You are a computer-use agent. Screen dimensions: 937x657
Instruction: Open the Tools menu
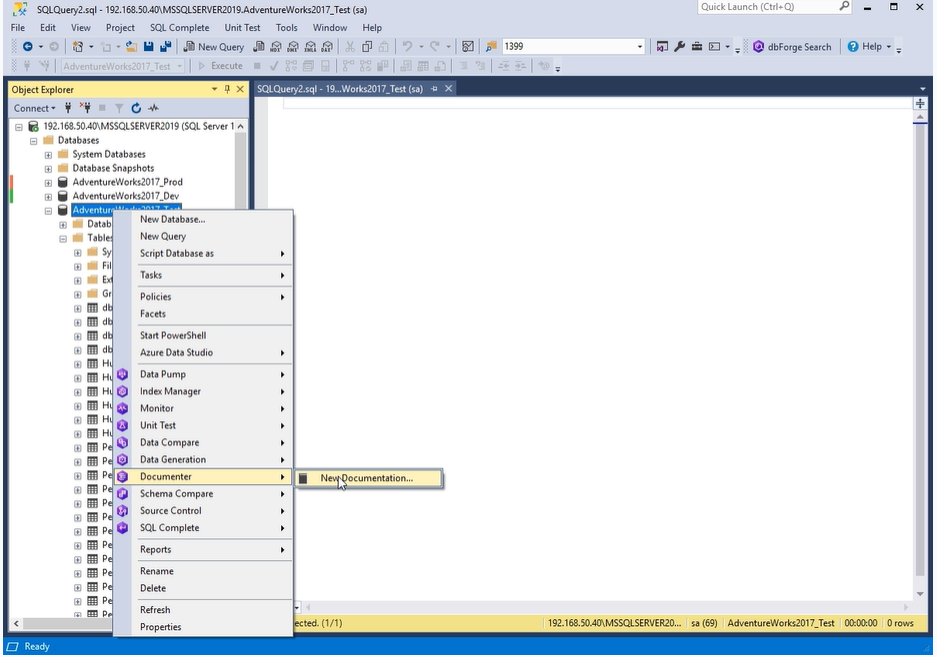tap(286, 27)
